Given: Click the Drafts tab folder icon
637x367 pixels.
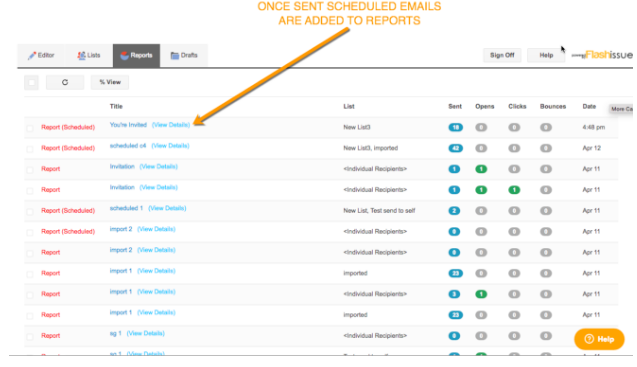Looking at the screenshot, I should click(x=175, y=55).
